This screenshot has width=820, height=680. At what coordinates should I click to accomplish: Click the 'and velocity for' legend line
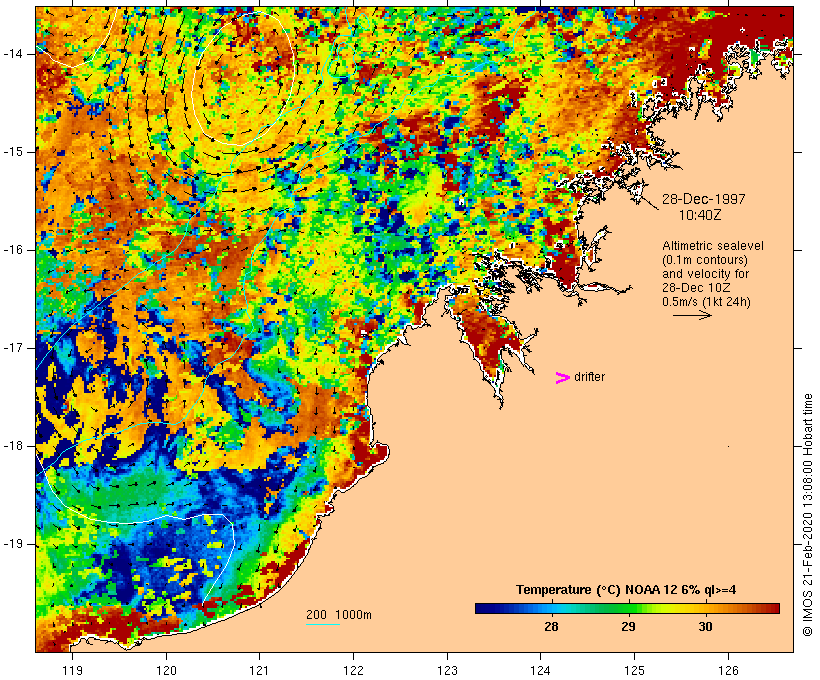tap(705, 274)
